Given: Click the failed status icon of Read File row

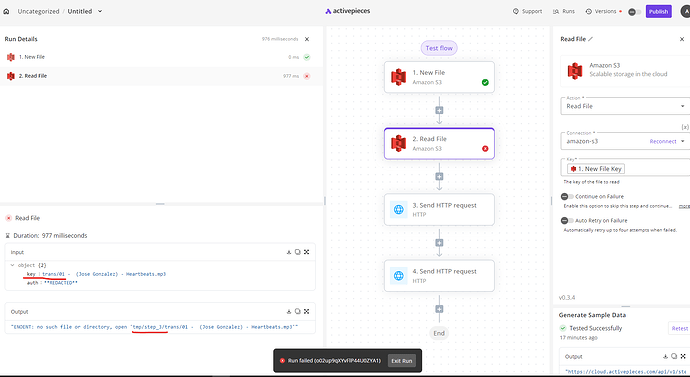Looking at the screenshot, I should coord(307,76).
